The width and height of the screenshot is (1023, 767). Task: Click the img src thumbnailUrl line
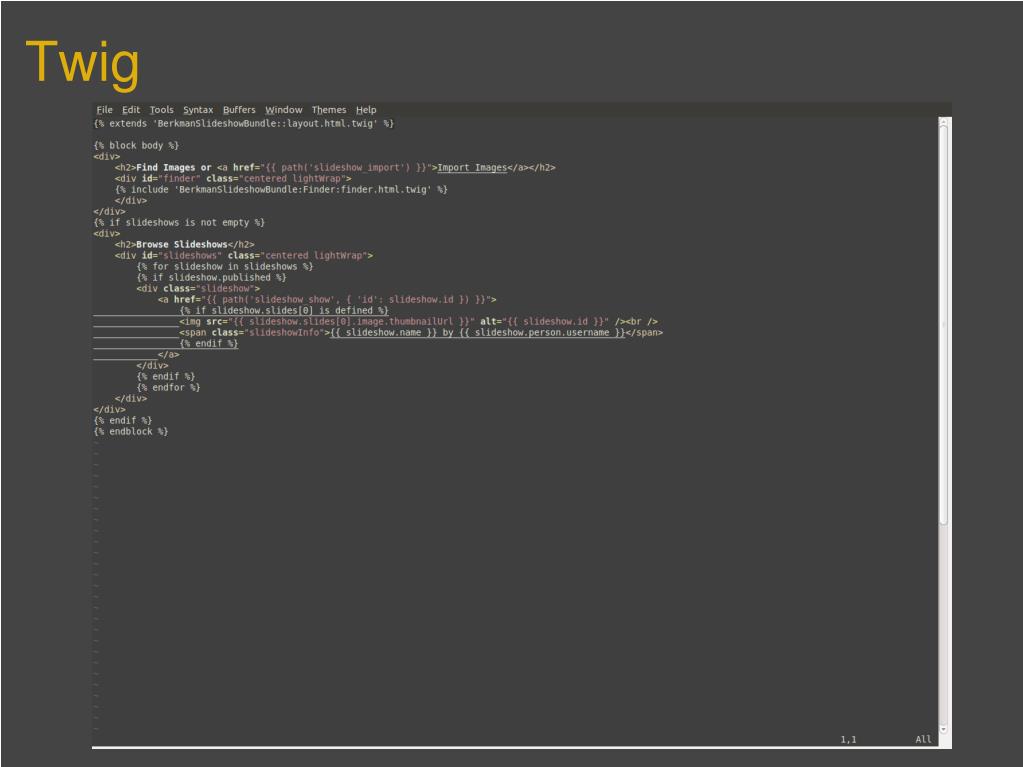[418, 322]
